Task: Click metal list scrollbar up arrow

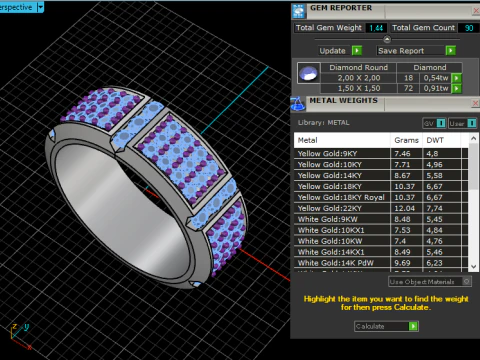Action: point(473,138)
